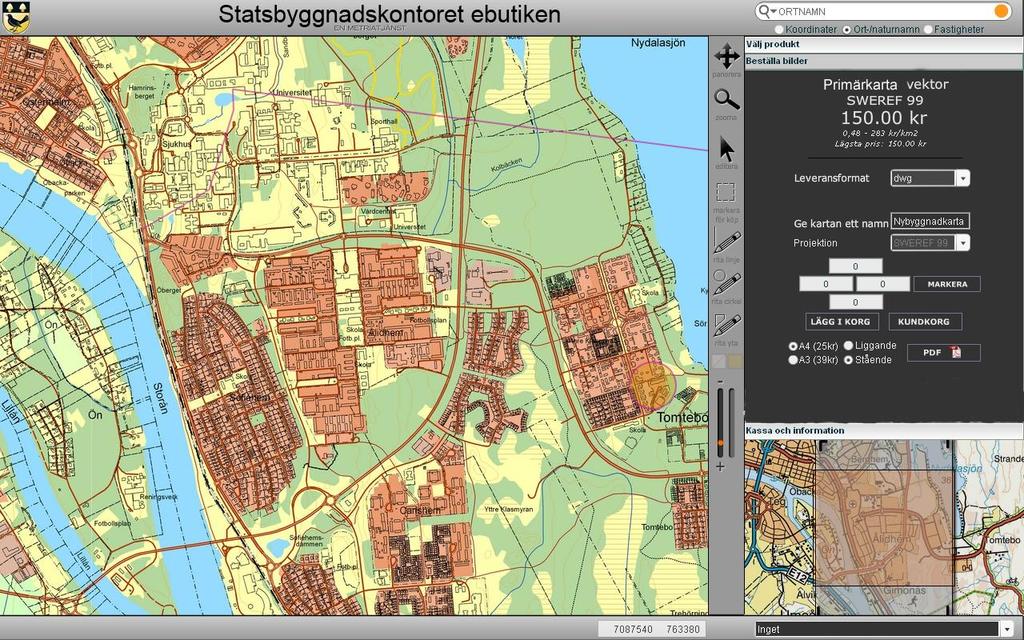Viewport: 1024px width, 640px height.
Task: Select the 'markera för köp' selection tool
Action: [x=726, y=192]
